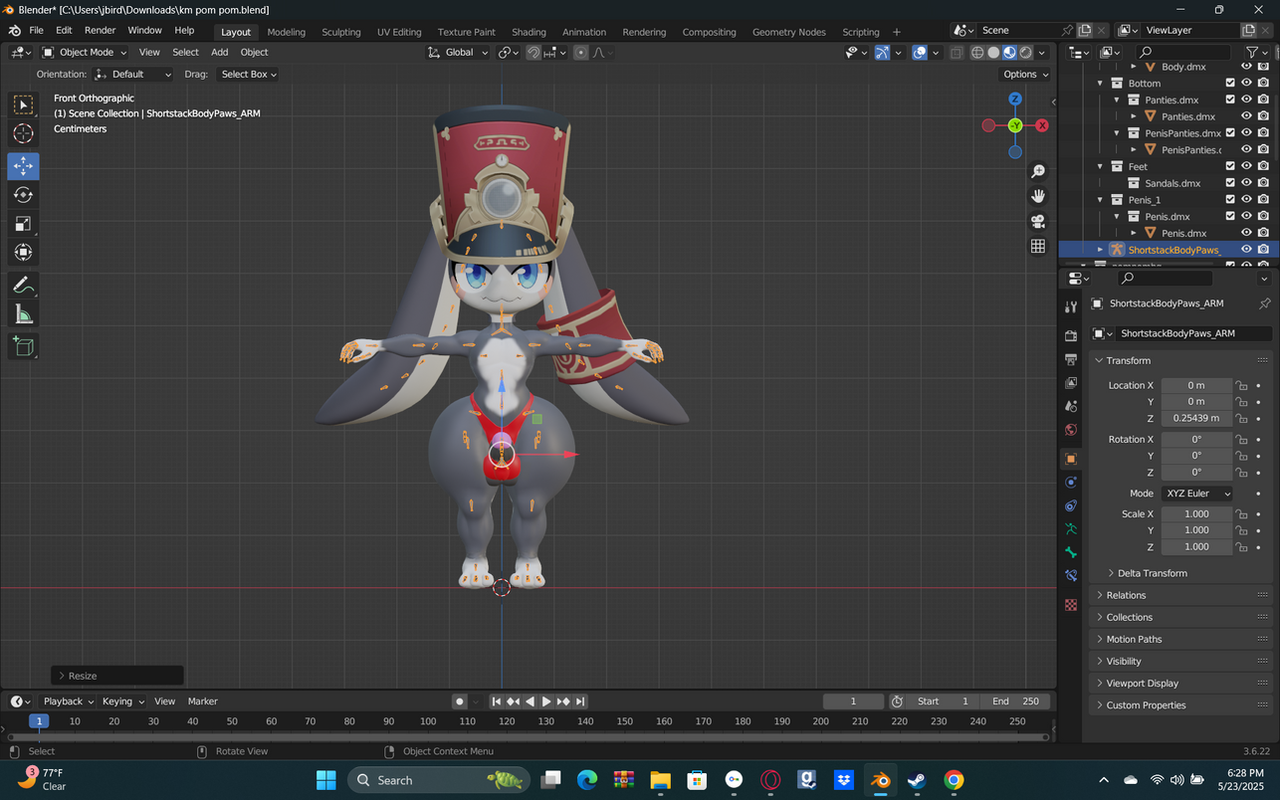Open the Bone properties tab icon
Viewport: 1280px width, 800px height.
point(1071,552)
